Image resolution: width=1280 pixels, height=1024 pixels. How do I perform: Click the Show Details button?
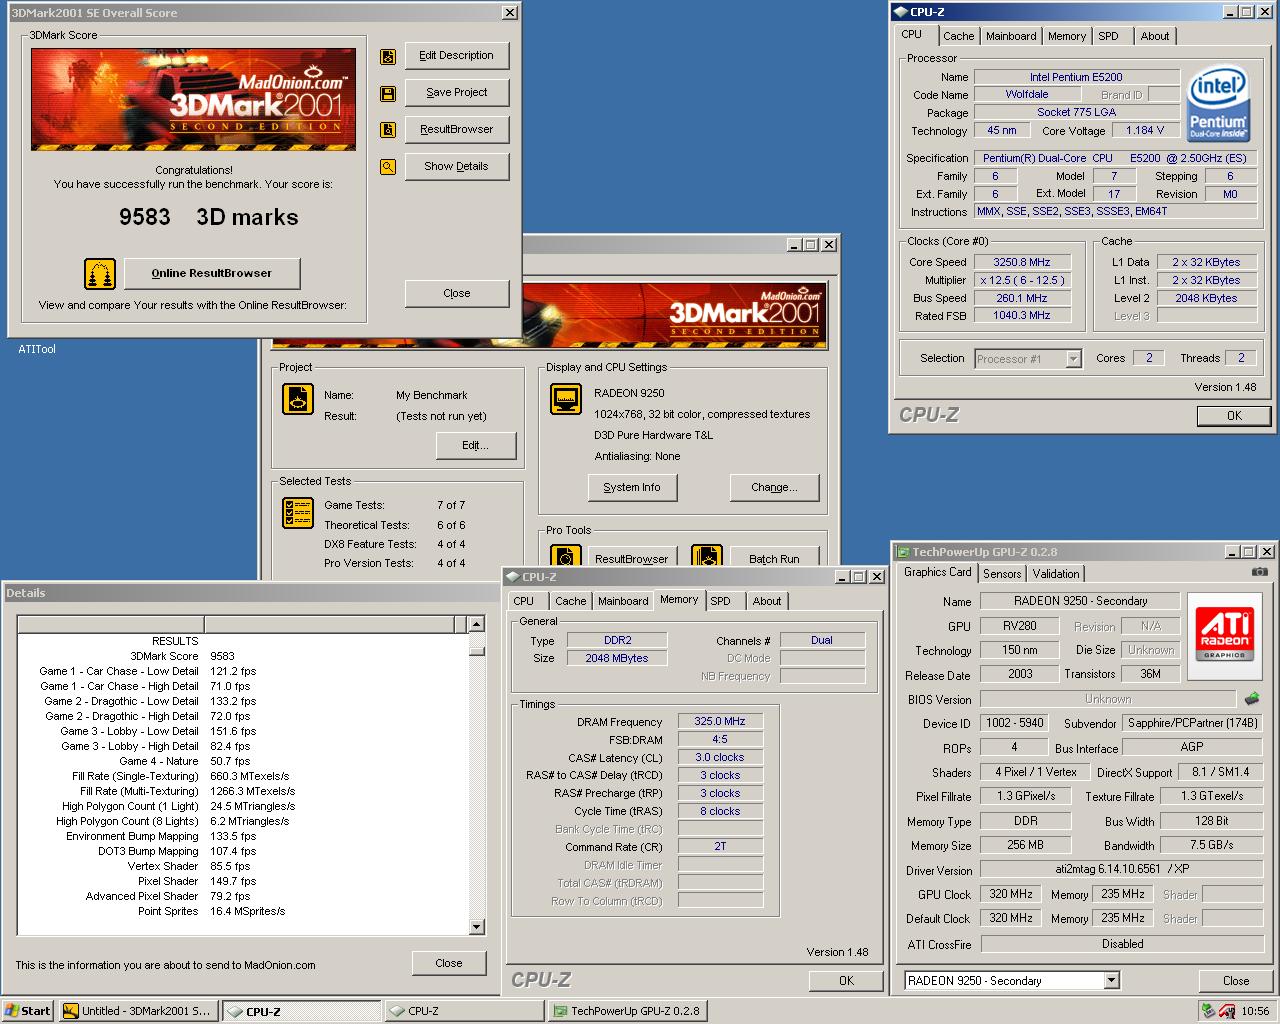point(457,166)
